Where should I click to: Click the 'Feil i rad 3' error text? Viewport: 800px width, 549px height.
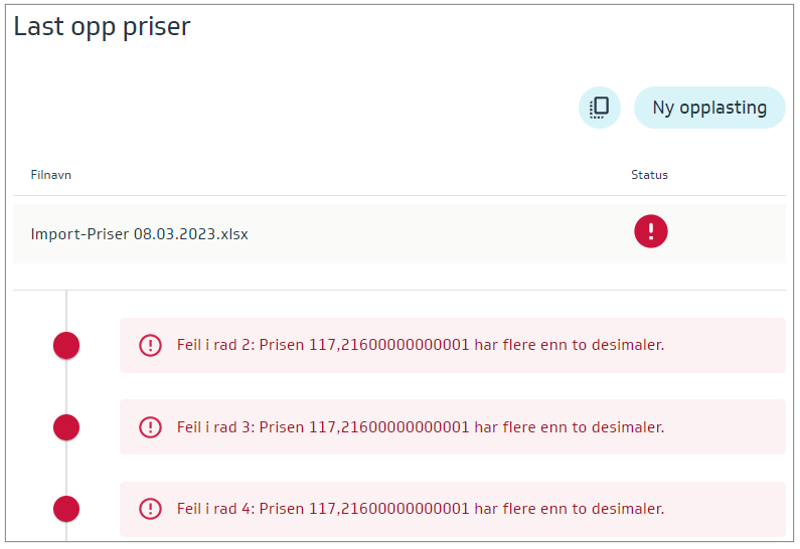click(x=215, y=427)
